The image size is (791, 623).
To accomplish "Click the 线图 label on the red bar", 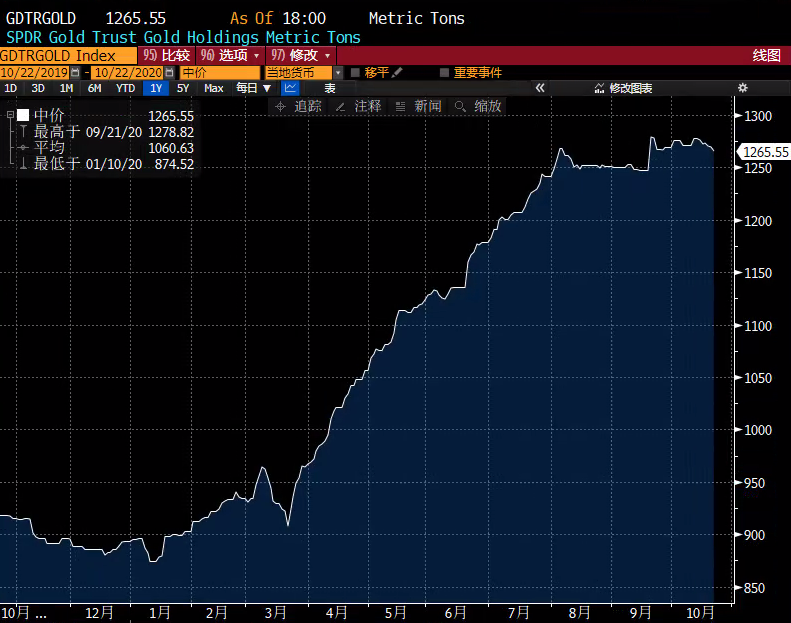I will click(x=767, y=55).
